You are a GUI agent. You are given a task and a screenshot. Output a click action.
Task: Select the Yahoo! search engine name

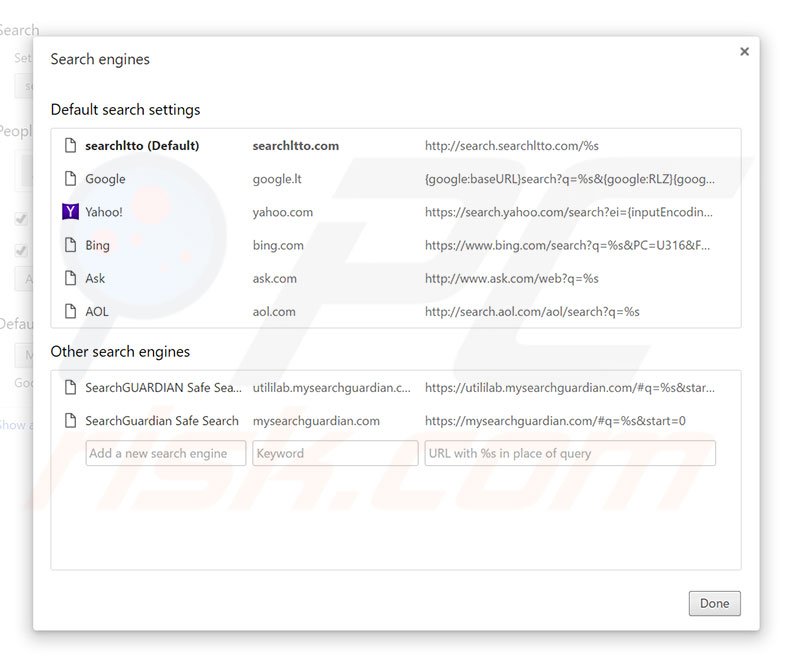(x=104, y=212)
